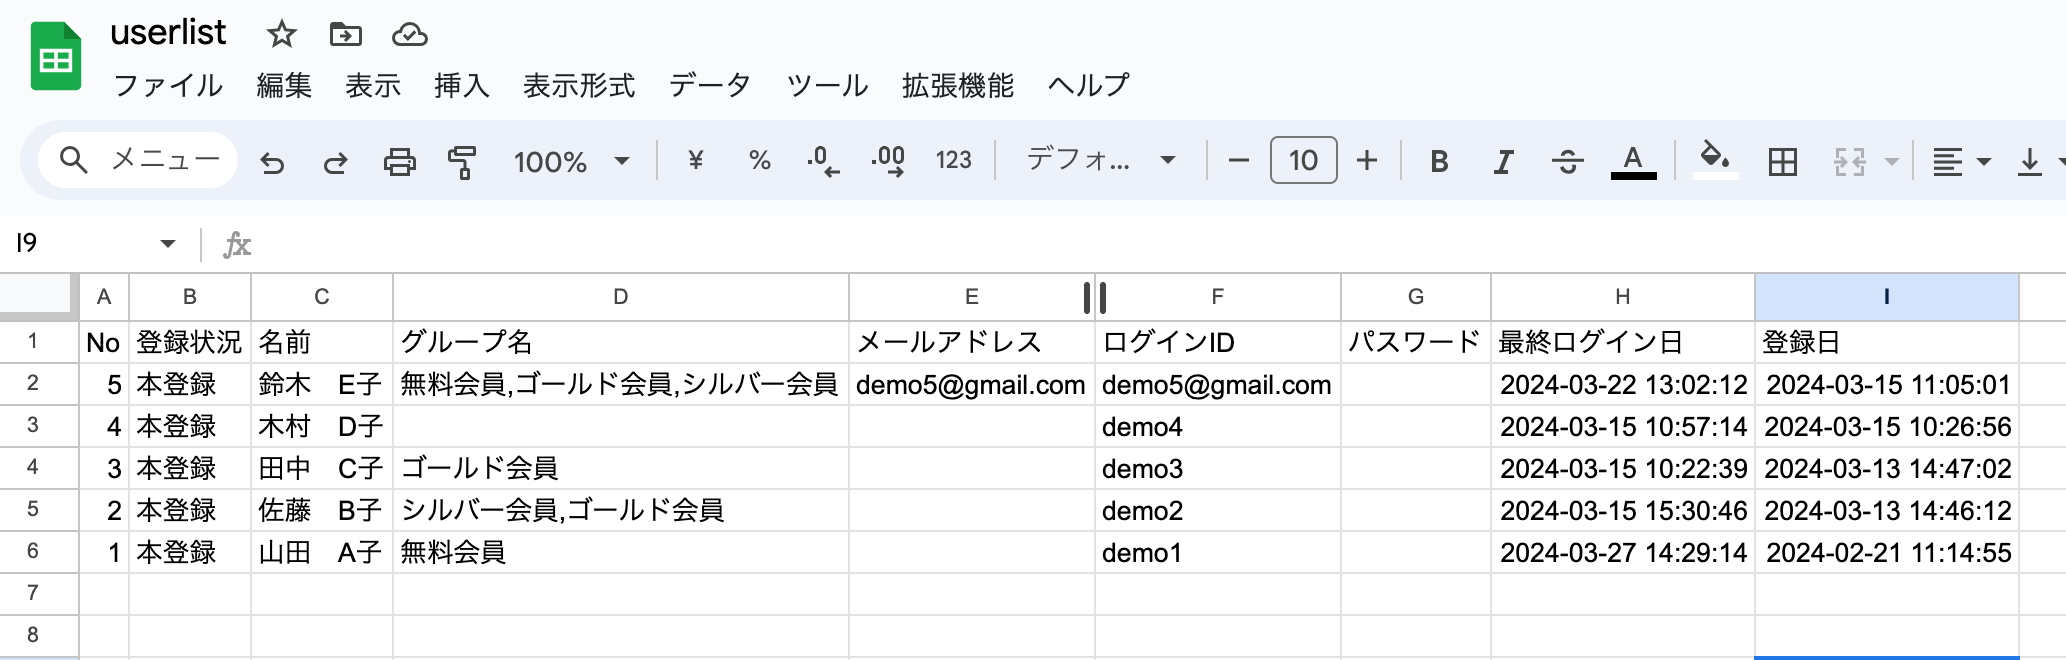Open the fill color paint bucket
Screen dimensions: 2066x660
1714,159
